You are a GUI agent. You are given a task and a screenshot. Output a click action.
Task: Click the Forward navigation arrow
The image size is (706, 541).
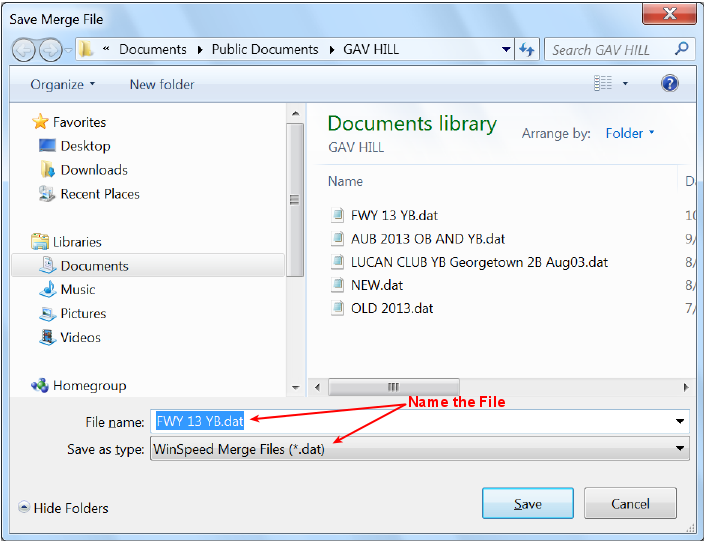coord(50,50)
